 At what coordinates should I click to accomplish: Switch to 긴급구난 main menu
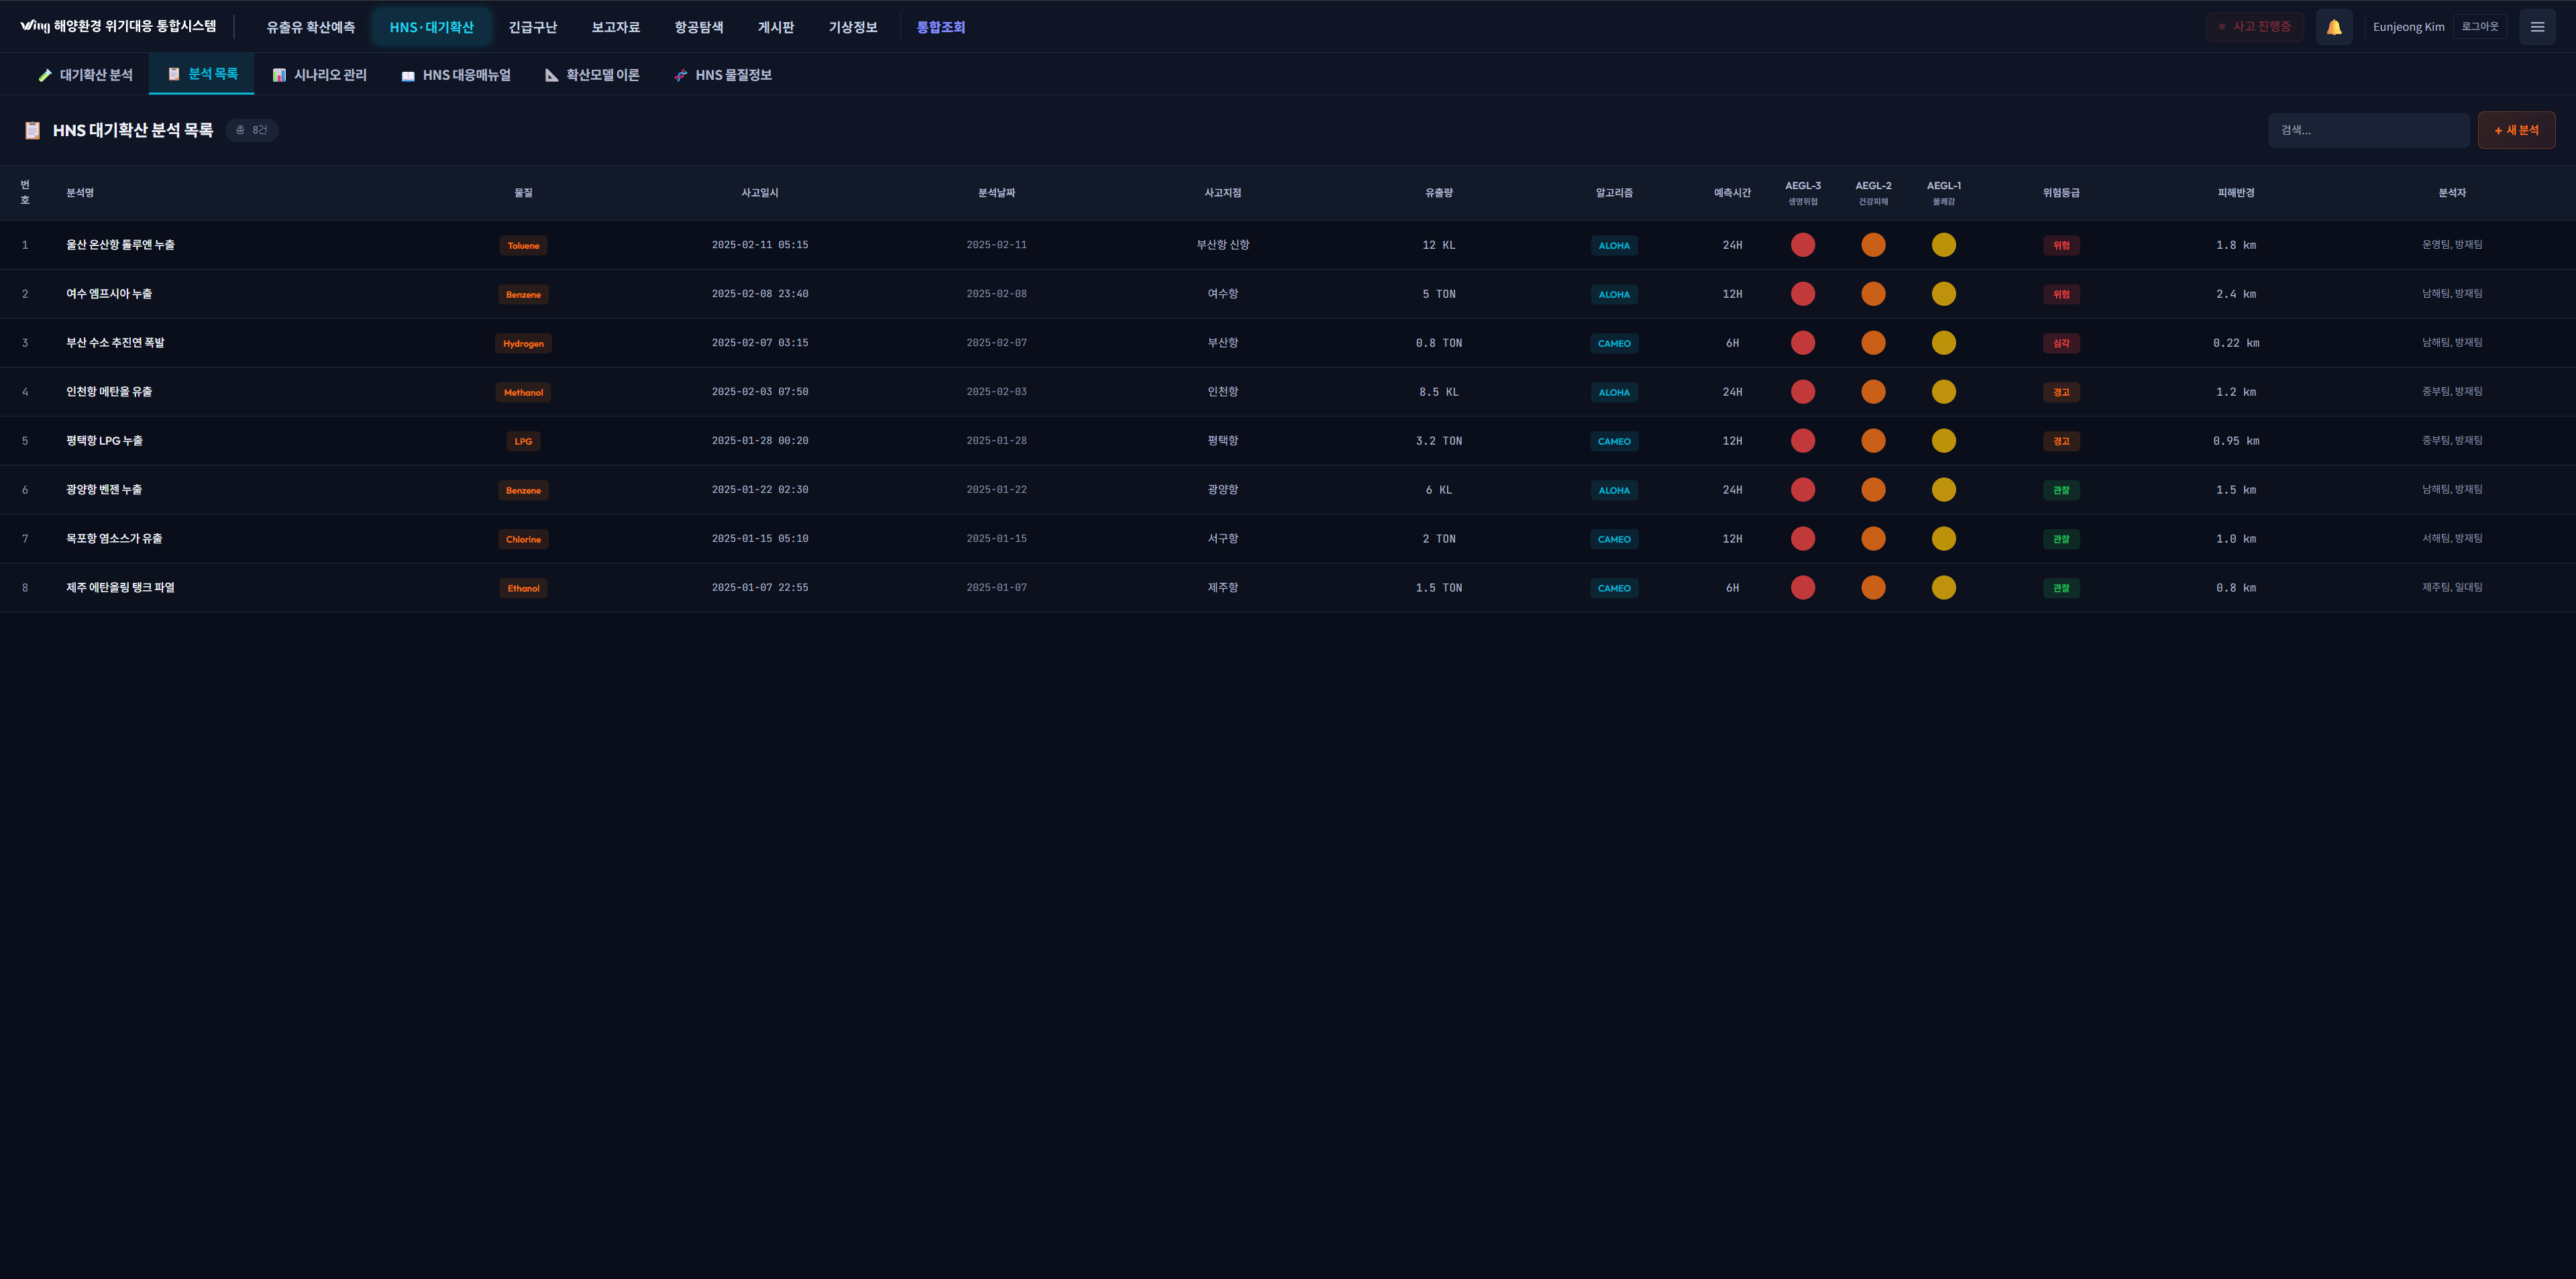[532, 27]
